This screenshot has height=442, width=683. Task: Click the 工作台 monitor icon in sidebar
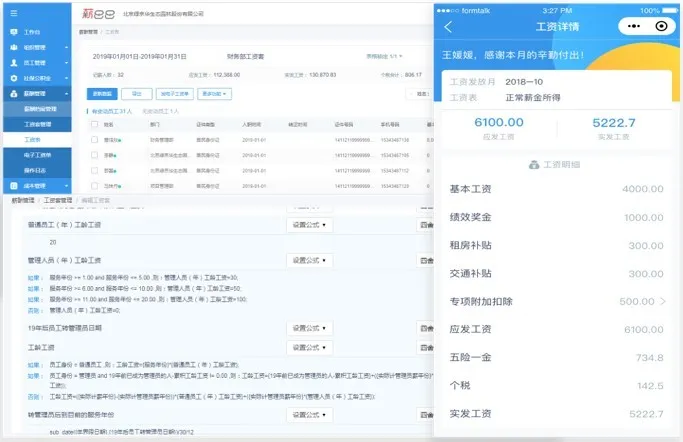click(13, 32)
